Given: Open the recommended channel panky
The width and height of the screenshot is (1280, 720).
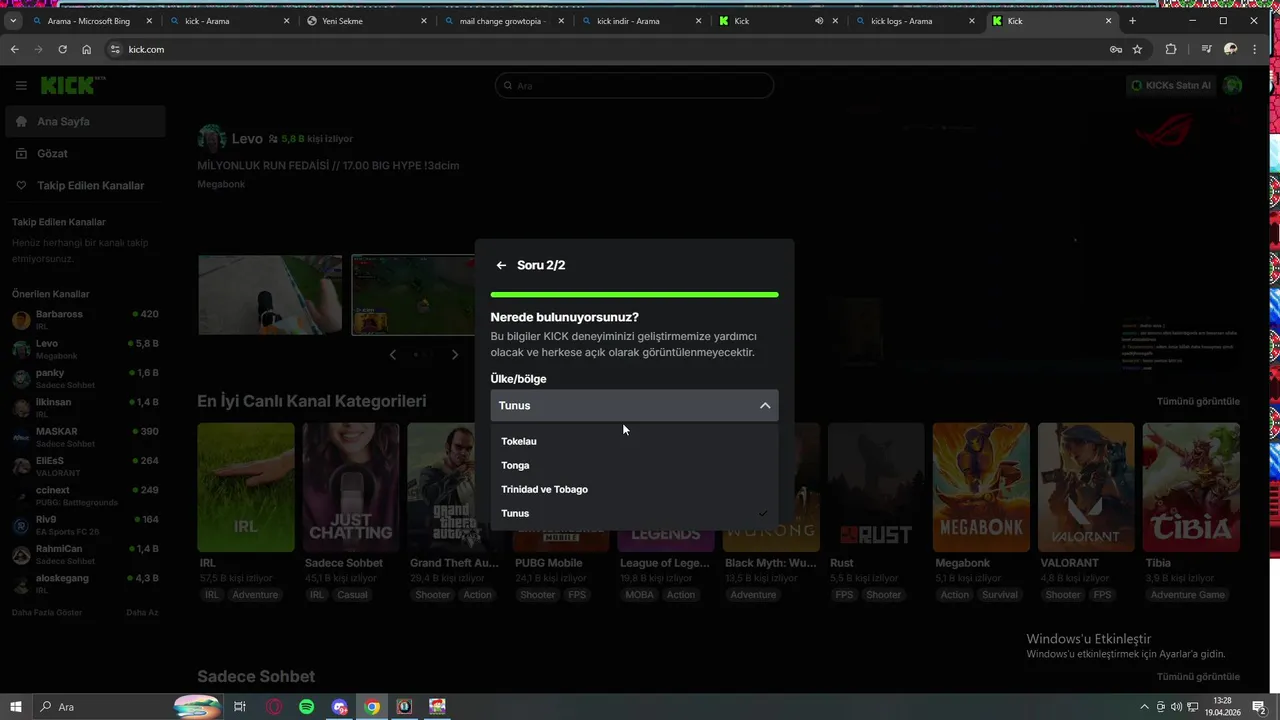Looking at the screenshot, I should [x=85, y=378].
